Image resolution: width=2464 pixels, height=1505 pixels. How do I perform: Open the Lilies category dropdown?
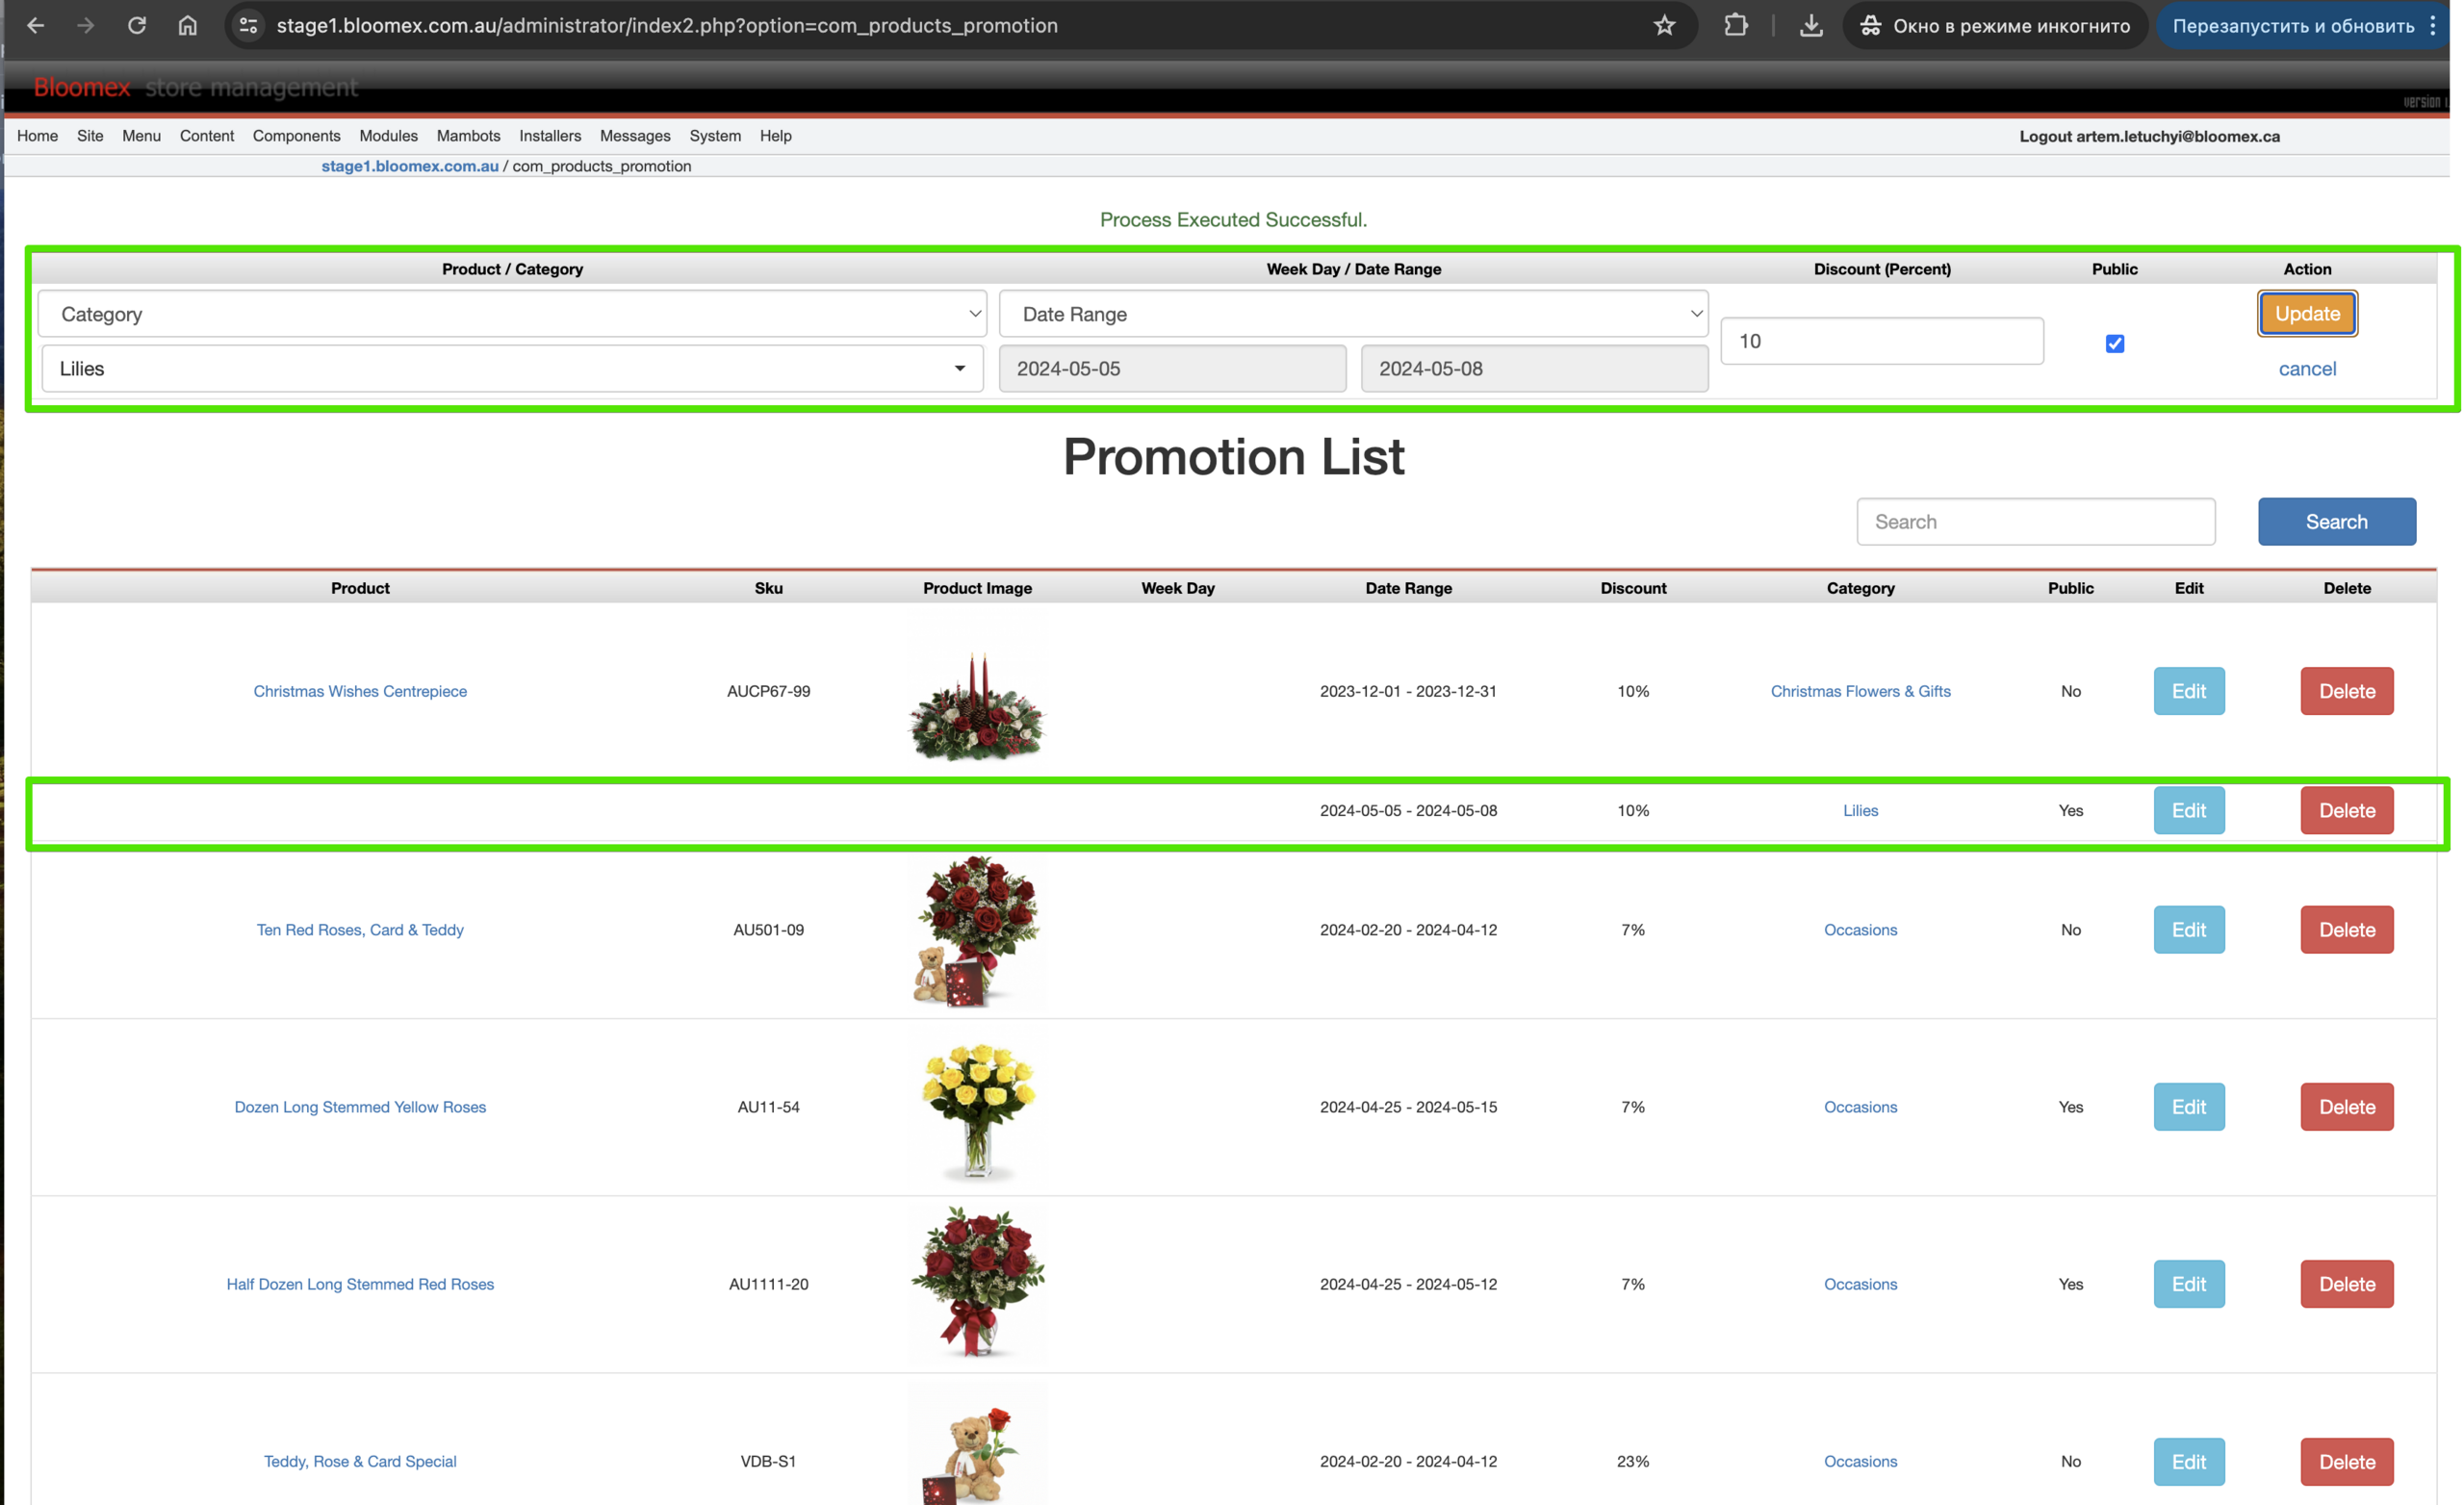click(x=512, y=369)
